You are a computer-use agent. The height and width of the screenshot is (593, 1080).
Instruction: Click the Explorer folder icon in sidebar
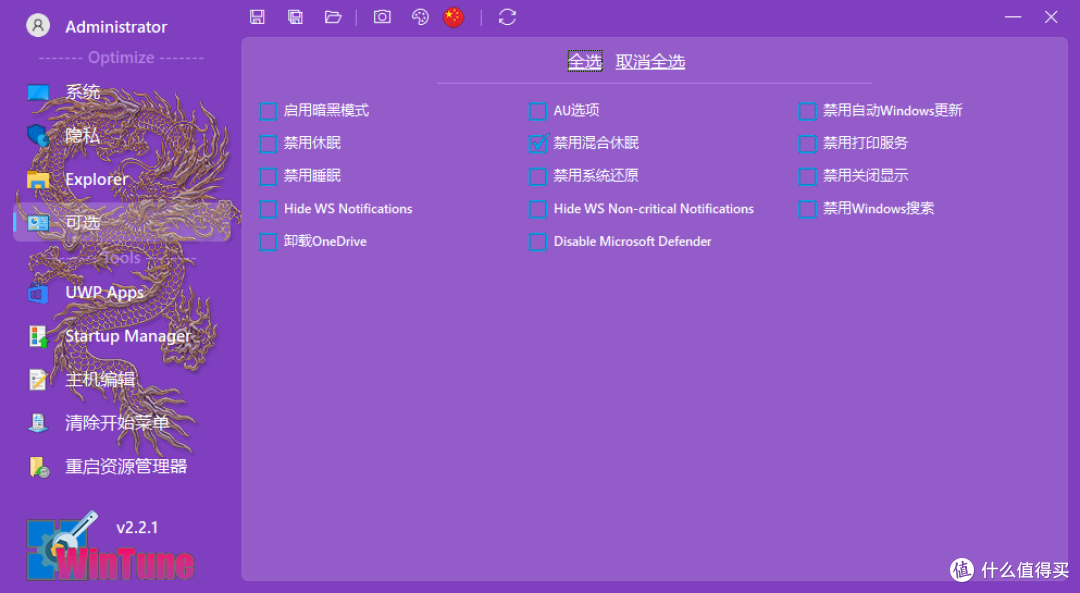coord(38,179)
